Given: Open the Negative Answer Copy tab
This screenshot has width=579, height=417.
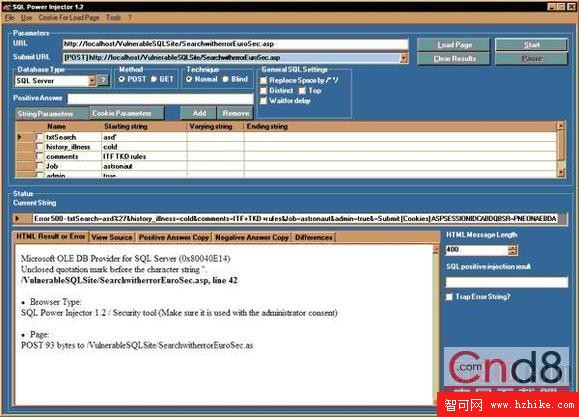Looking at the screenshot, I should (252, 237).
